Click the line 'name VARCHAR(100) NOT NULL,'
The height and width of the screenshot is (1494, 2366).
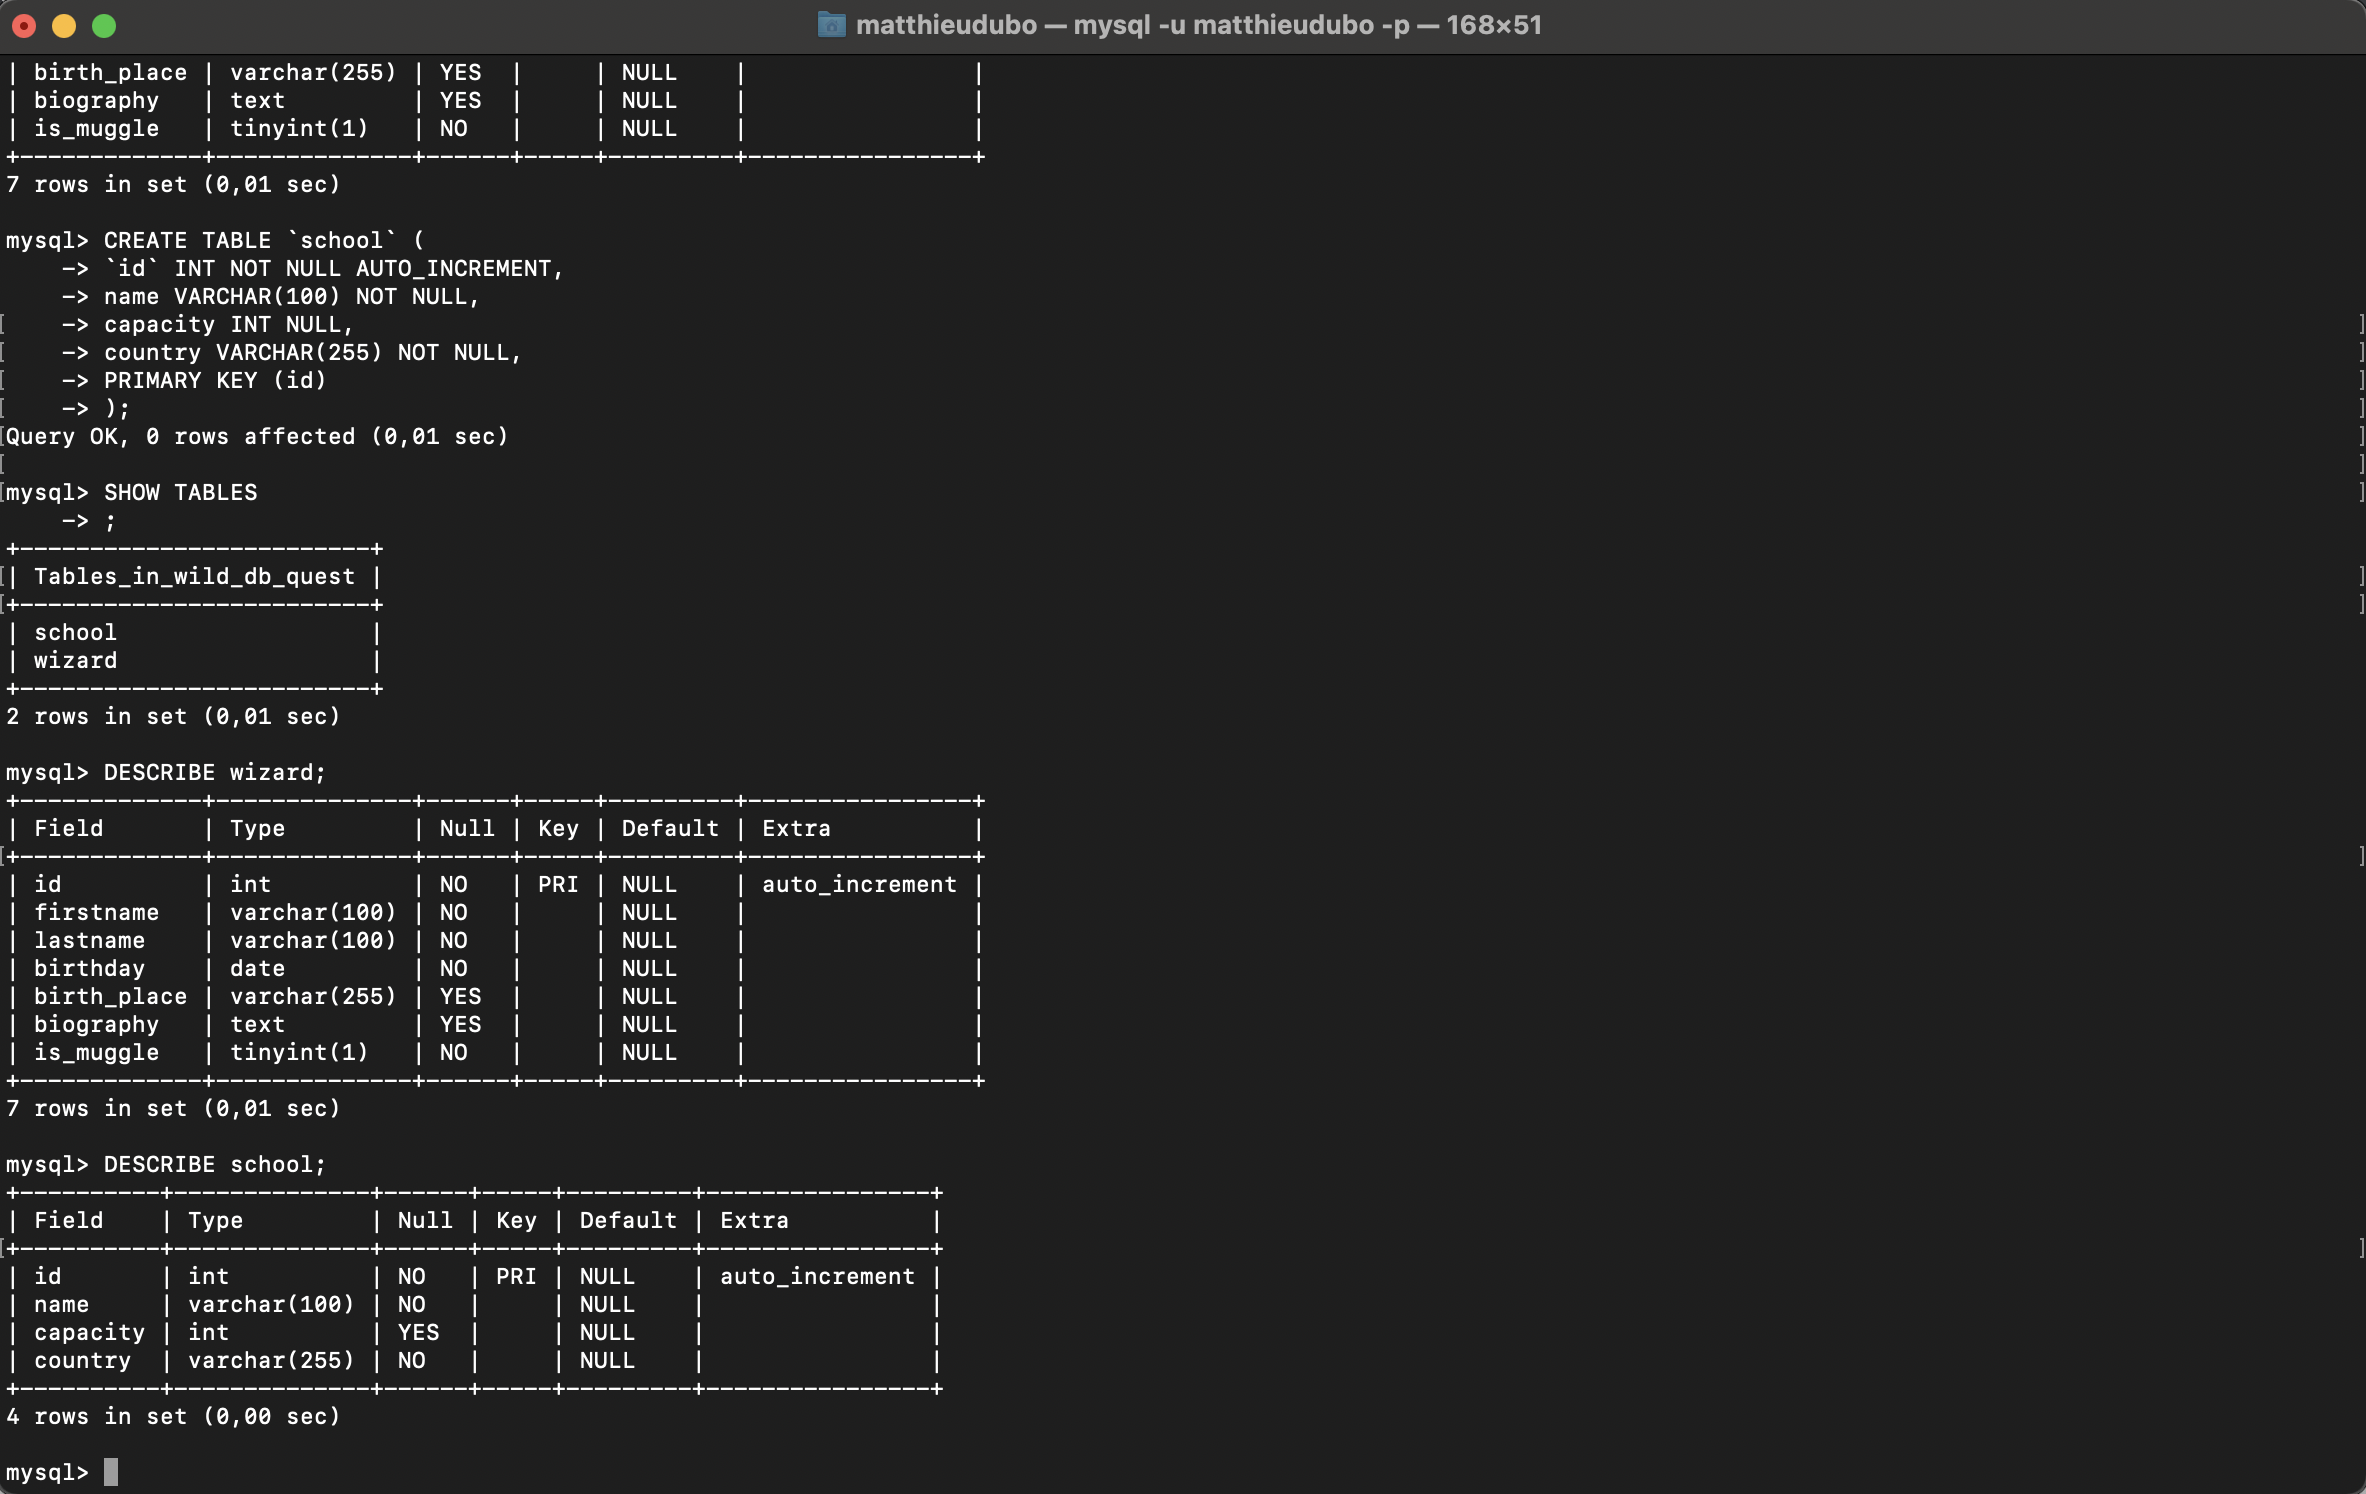292,297
